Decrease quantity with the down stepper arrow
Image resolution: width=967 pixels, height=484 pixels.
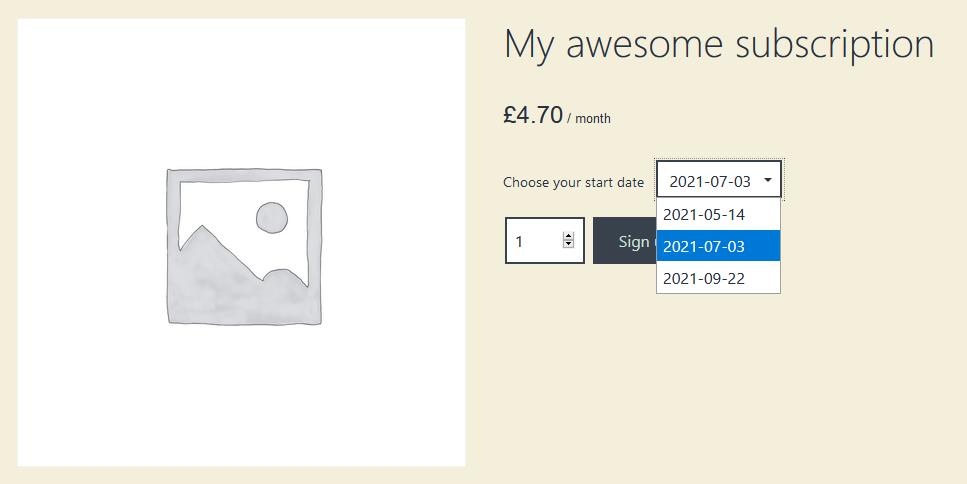(569, 244)
